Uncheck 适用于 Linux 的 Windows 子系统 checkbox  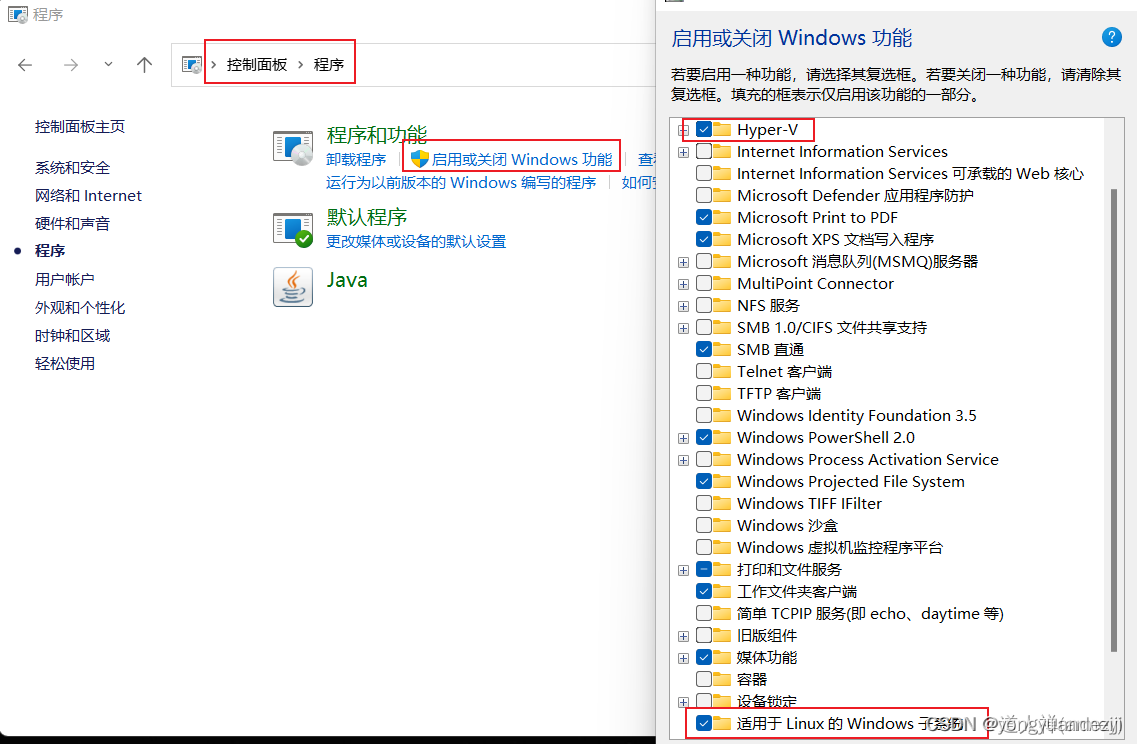703,723
